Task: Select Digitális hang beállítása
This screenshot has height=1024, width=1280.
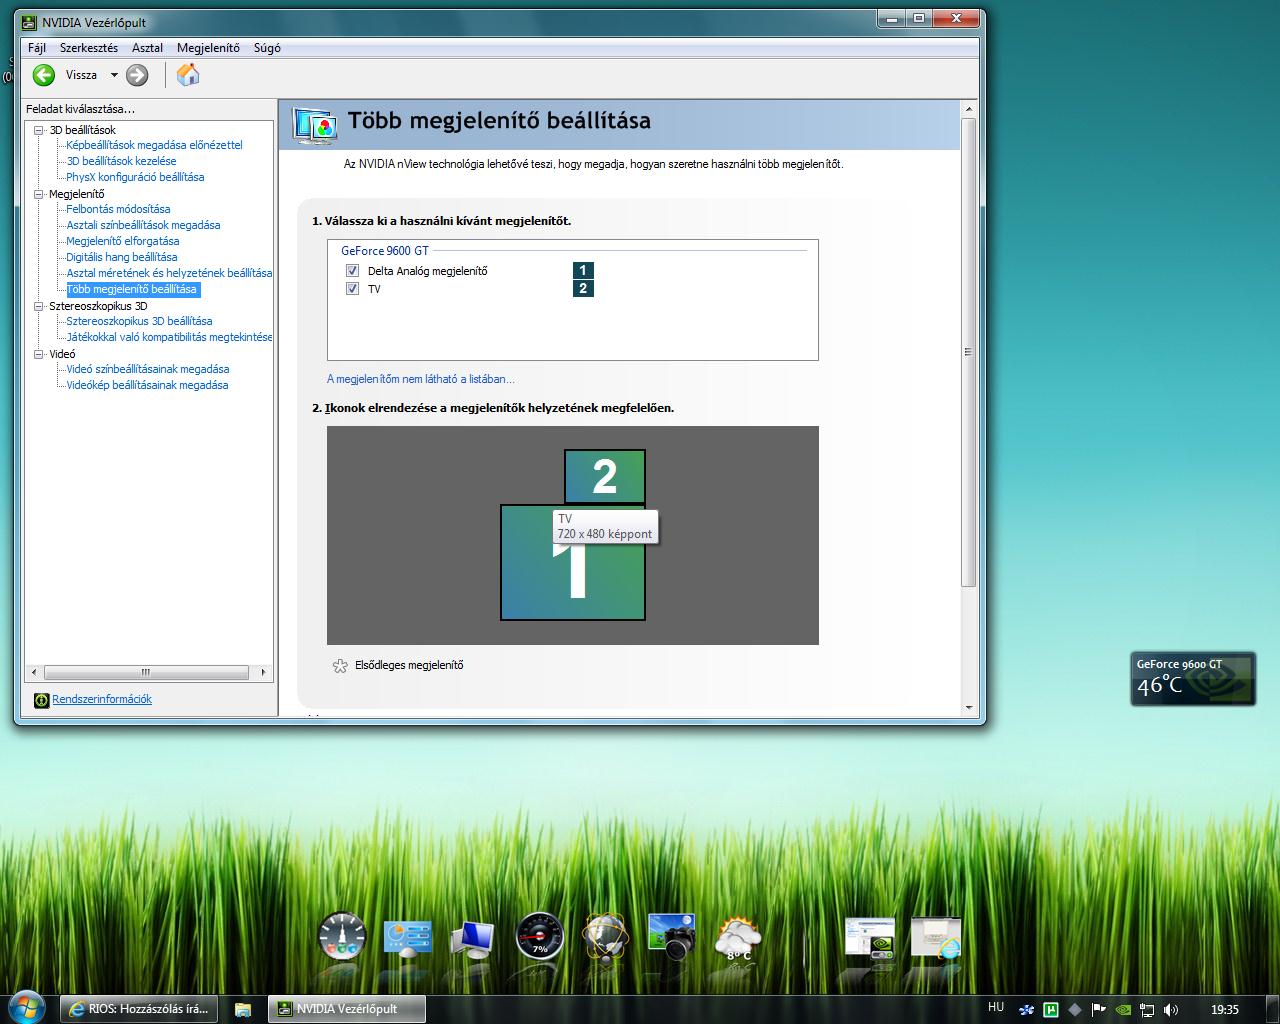Action: click(122, 257)
